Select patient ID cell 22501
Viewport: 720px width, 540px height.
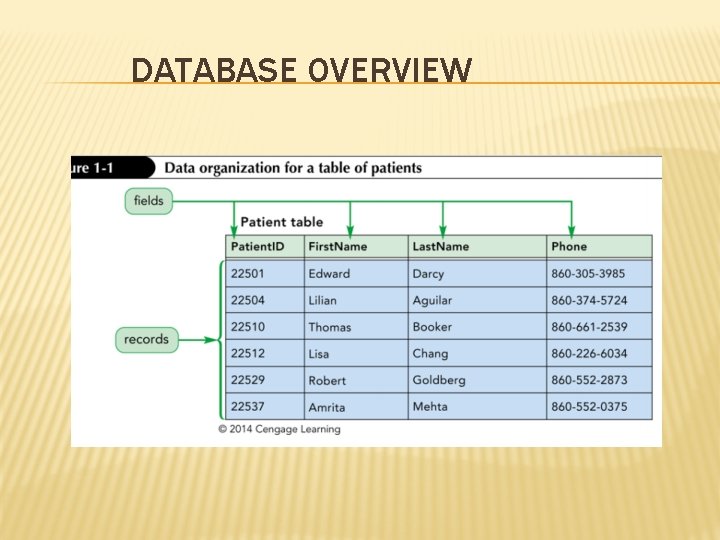click(265, 274)
